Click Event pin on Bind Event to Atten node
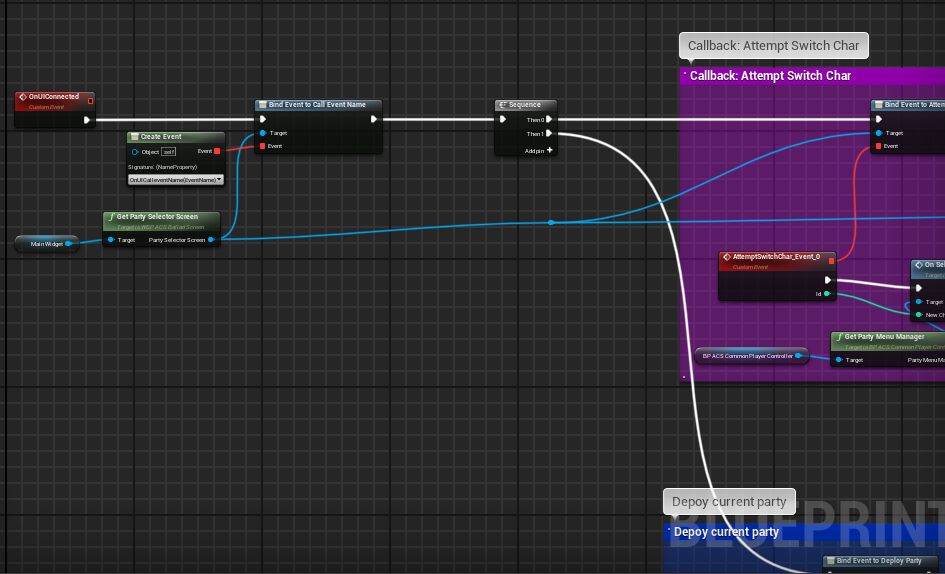 point(879,146)
